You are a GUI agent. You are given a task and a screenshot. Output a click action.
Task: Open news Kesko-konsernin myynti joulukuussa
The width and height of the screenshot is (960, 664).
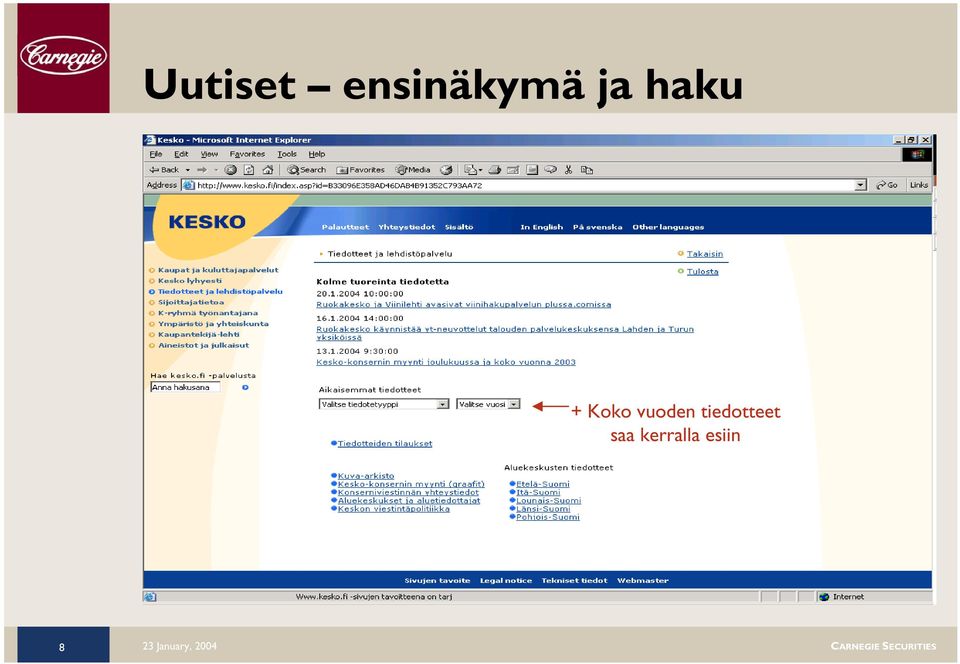coord(446,362)
